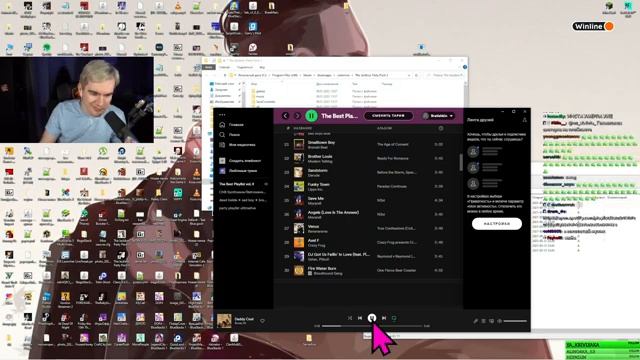The width and height of the screenshot is (640, 360).
Task: Click the blue help icon in File Explorer
Action: pos(464,67)
